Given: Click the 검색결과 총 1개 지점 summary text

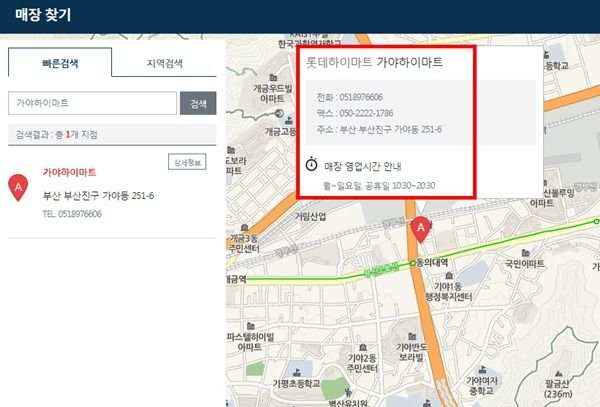Looking at the screenshot, I should (57, 135).
